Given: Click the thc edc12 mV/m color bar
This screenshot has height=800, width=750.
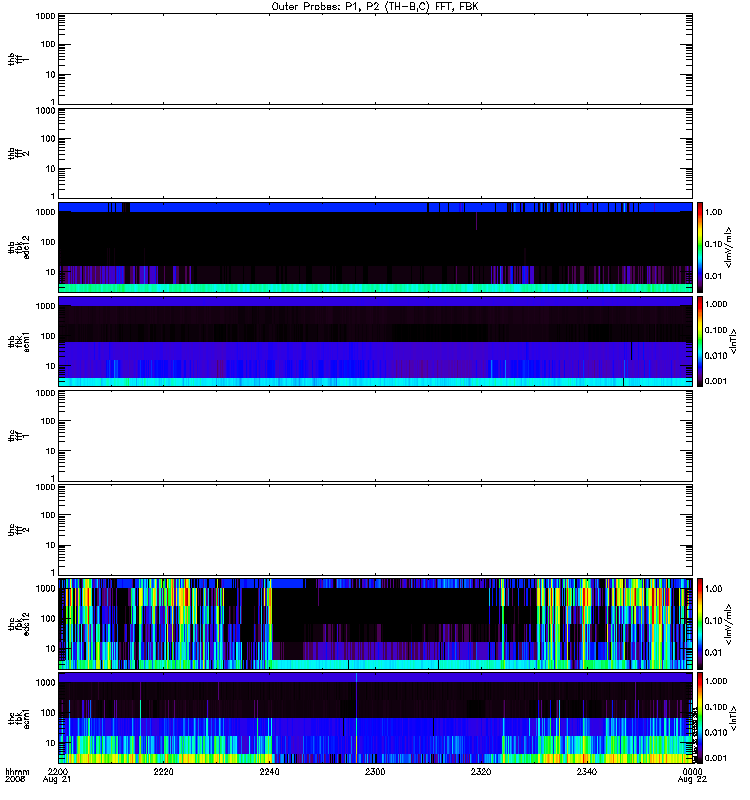Looking at the screenshot, I should coord(702,624).
